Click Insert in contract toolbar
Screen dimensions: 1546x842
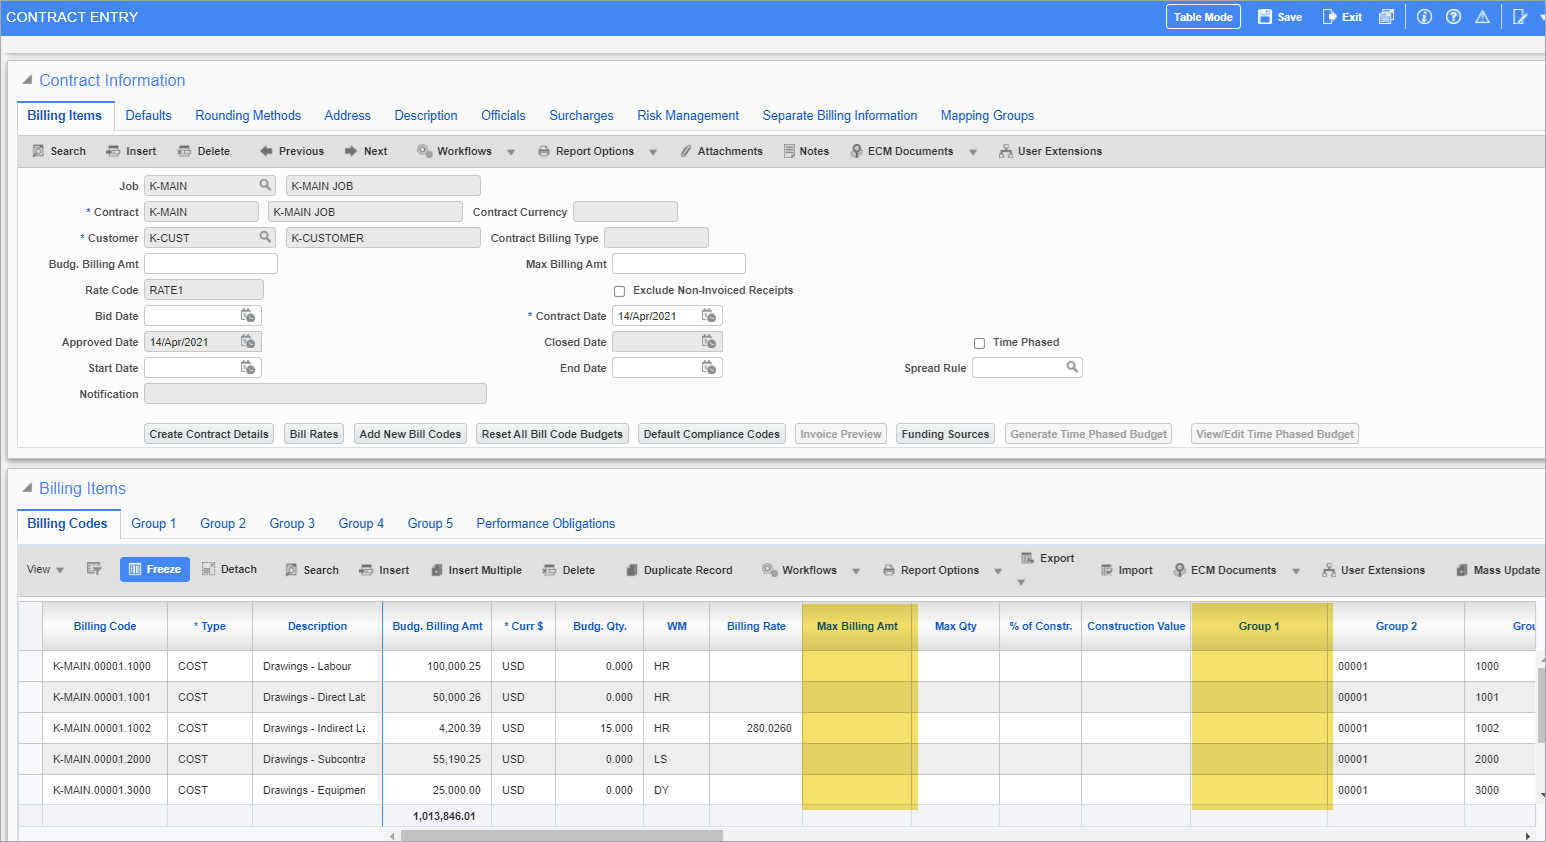[x=131, y=151]
